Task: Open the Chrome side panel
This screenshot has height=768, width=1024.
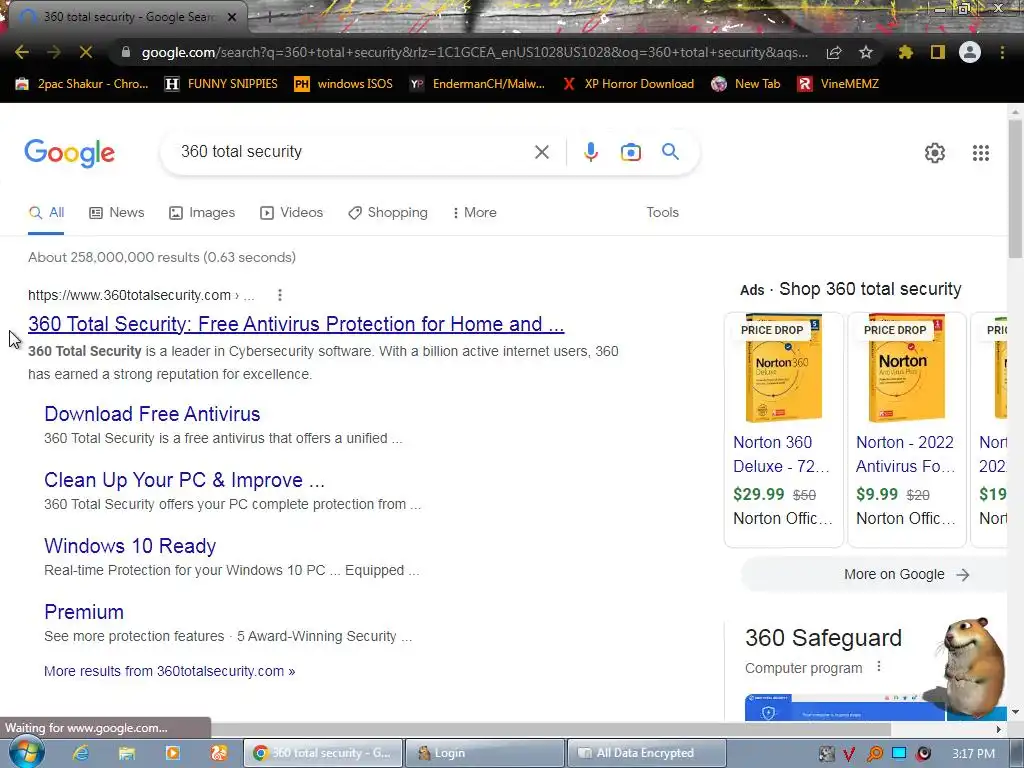Action: pyautogui.click(x=938, y=52)
